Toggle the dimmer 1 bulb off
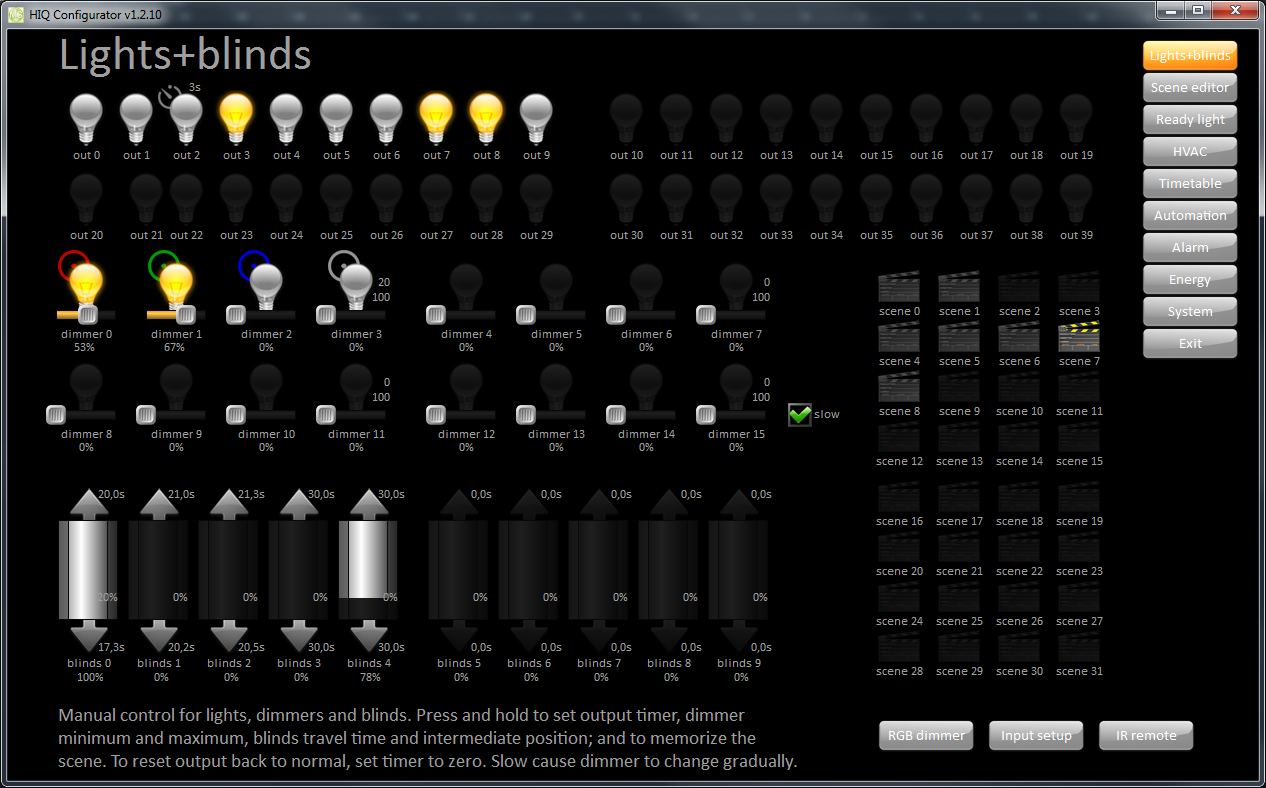 pyautogui.click(x=177, y=285)
